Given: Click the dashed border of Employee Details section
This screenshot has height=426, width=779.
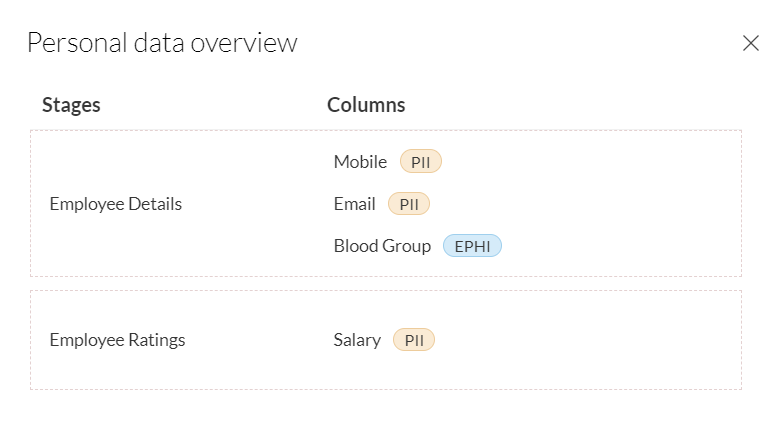Looking at the screenshot, I should click(386, 130).
